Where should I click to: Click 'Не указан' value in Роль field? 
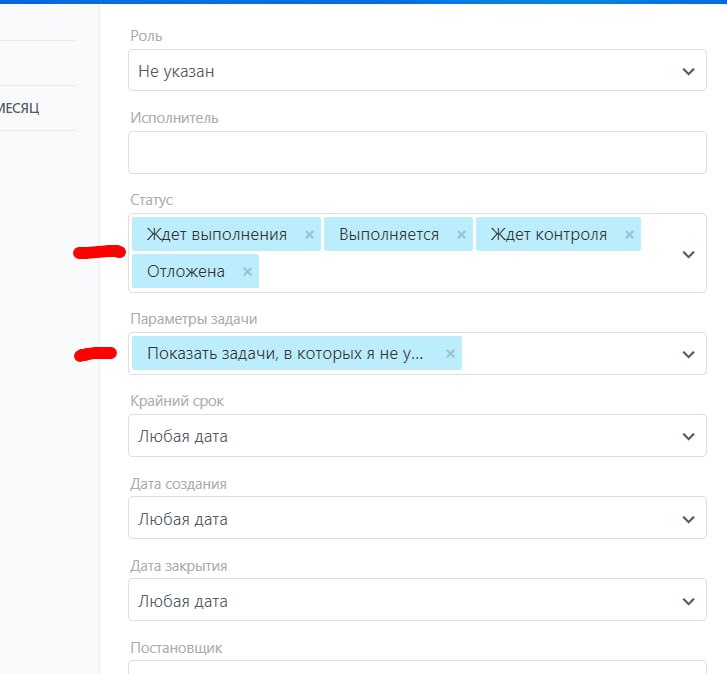tap(176, 72)
